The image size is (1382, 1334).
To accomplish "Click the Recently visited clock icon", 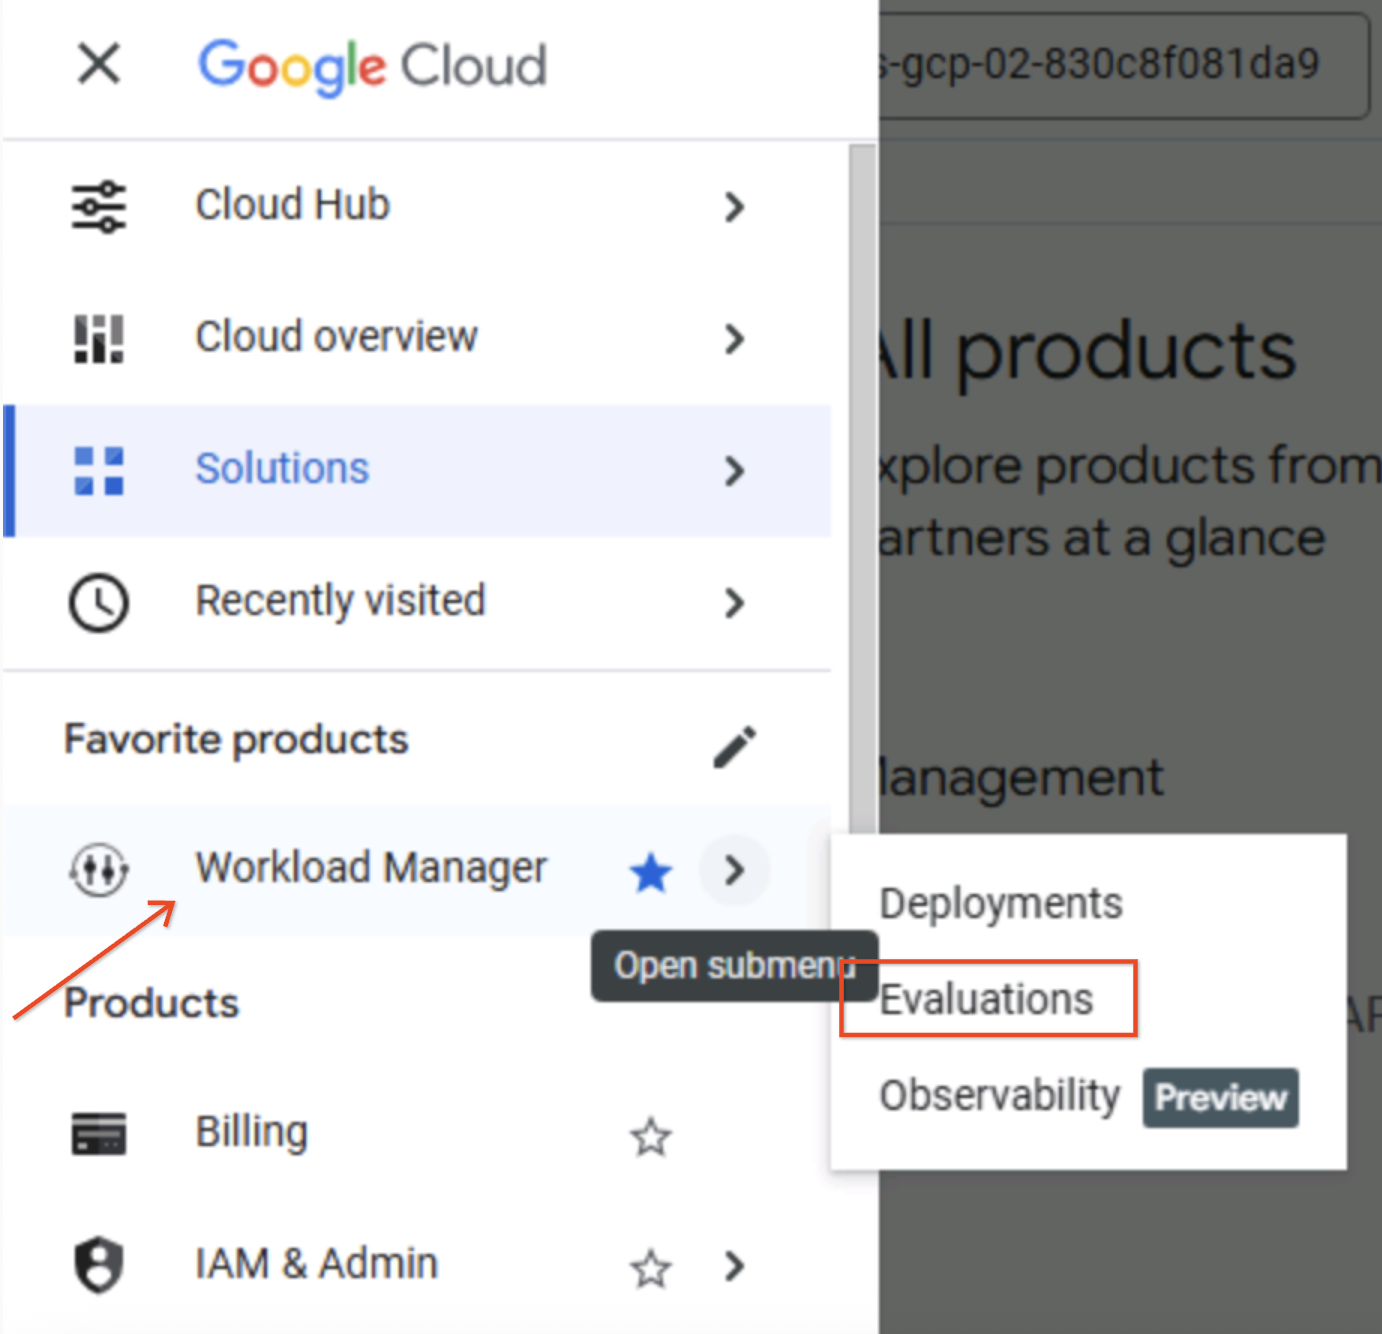I will (x=98, y=602).
